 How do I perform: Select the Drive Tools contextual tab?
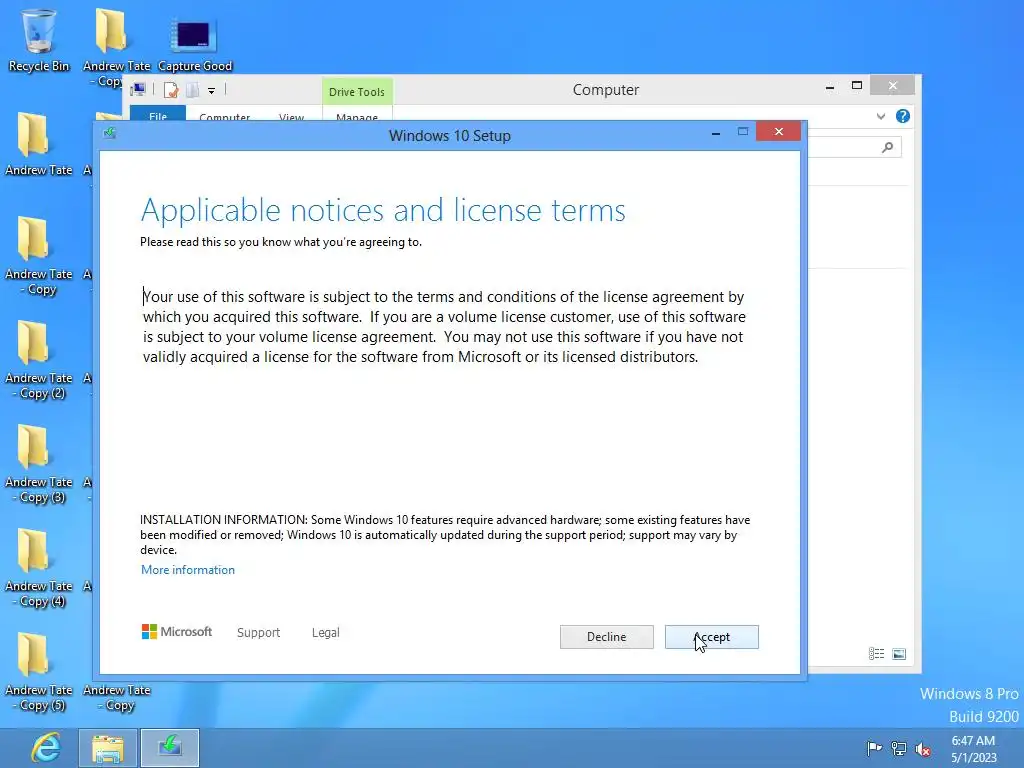357,91
